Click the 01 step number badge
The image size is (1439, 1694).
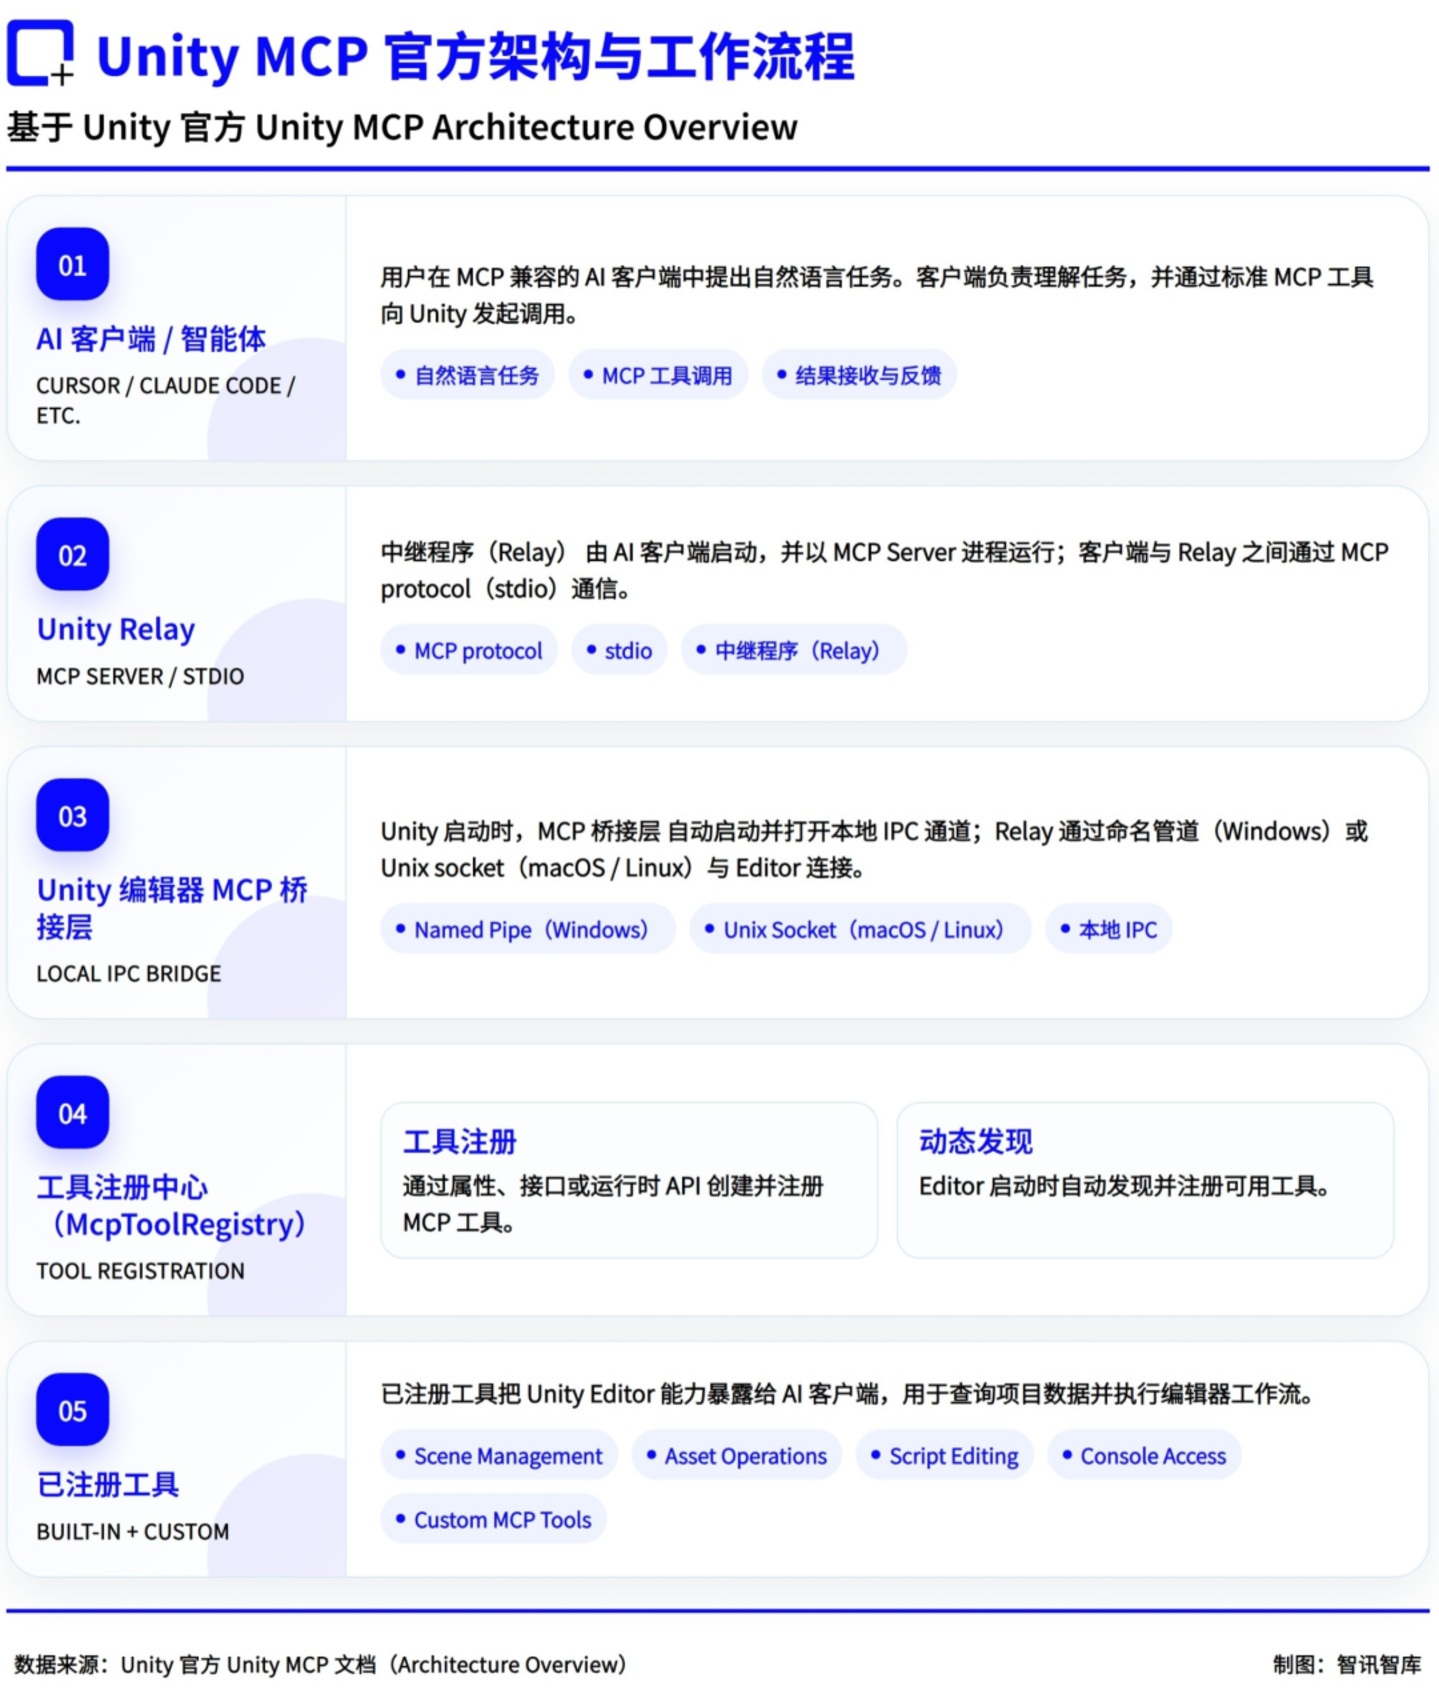[x=72, y=265]
